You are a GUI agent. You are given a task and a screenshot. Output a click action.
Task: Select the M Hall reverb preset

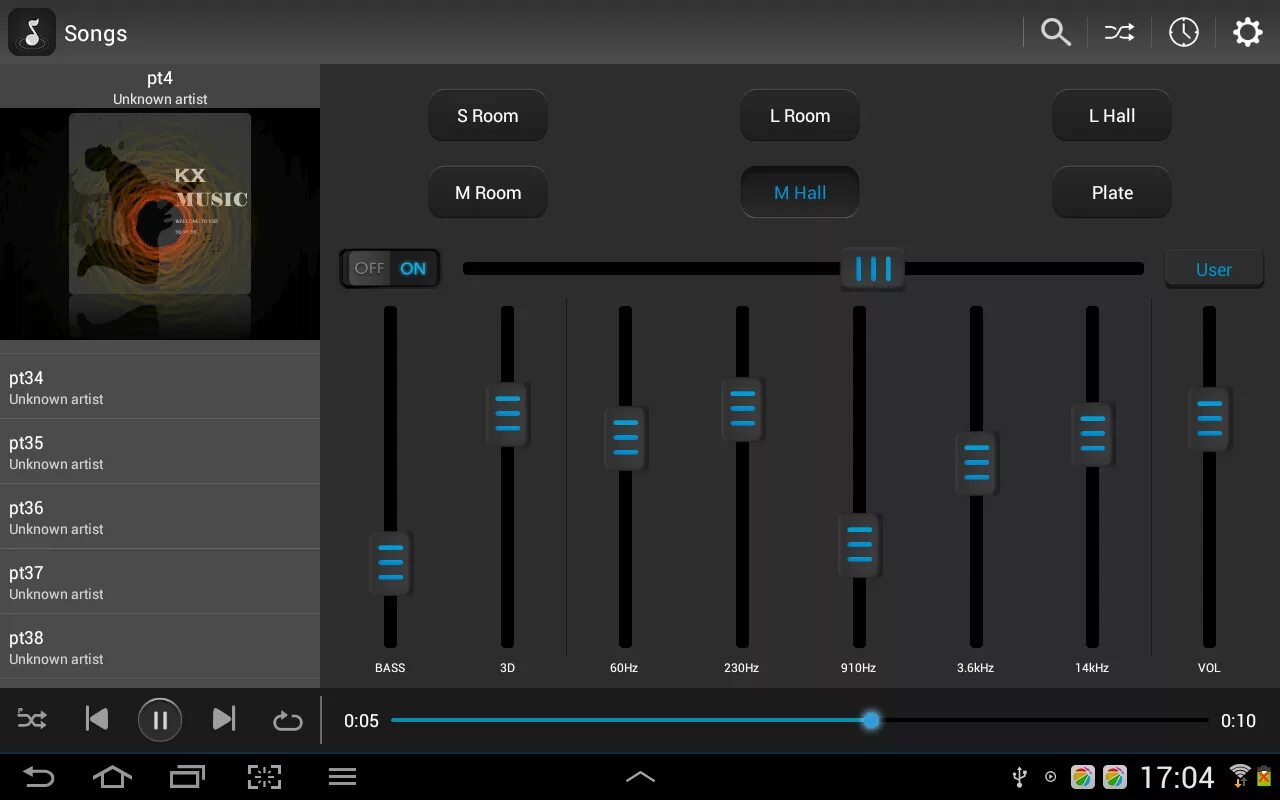(x=800, y=192)
